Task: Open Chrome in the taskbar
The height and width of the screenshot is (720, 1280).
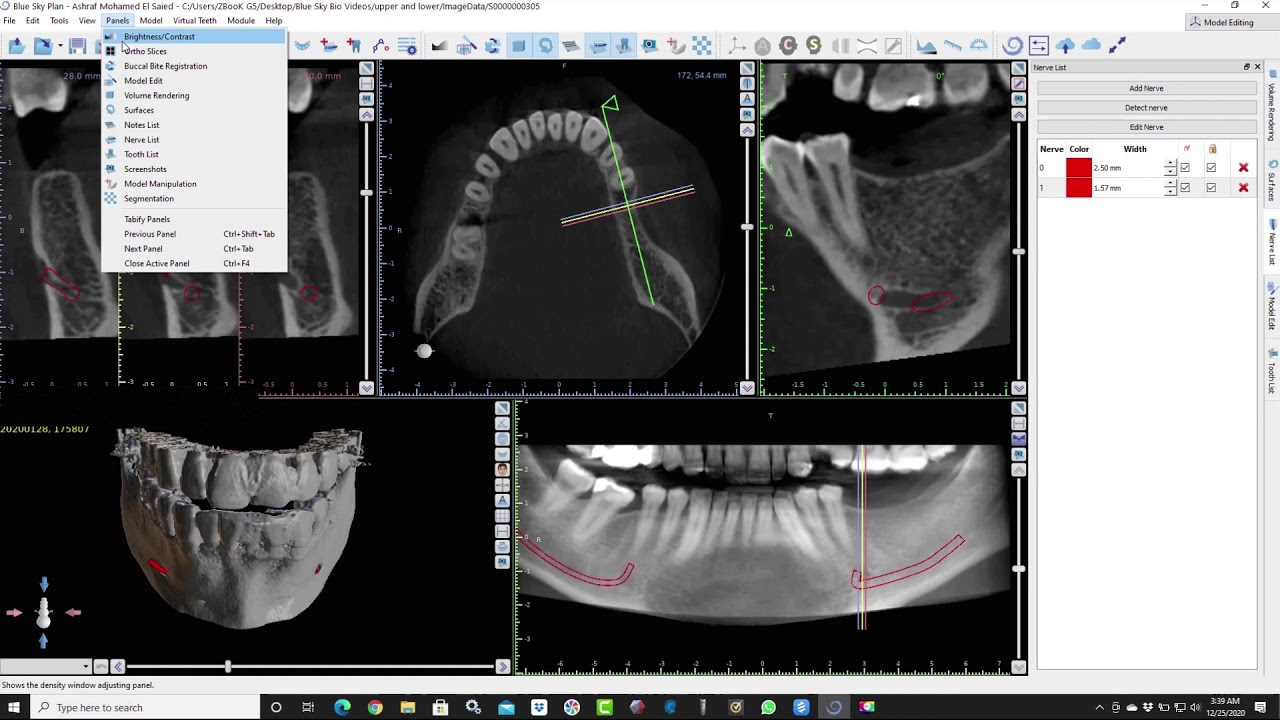Action: click(x=374, y=707)
